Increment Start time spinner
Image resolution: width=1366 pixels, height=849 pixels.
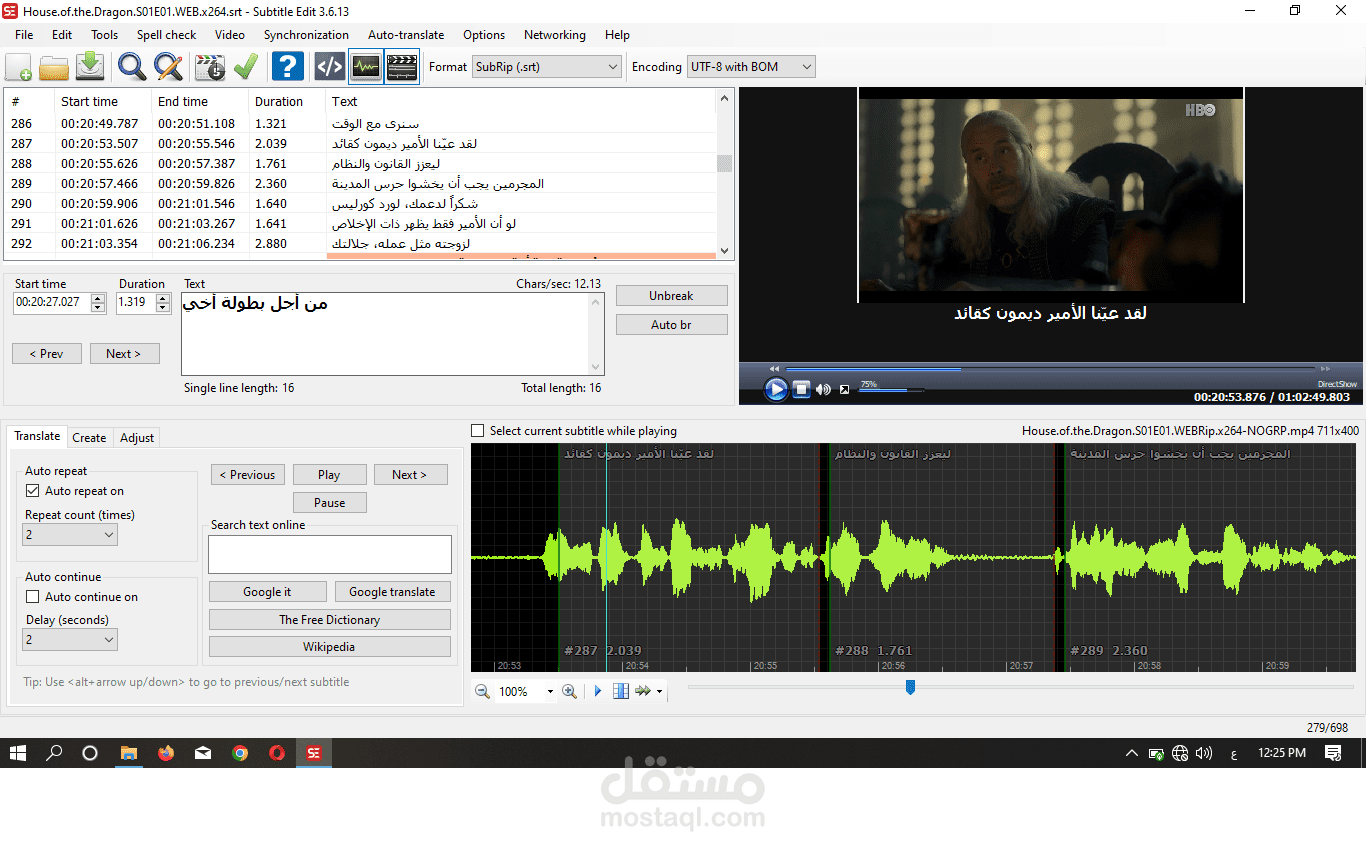(98, 298)
